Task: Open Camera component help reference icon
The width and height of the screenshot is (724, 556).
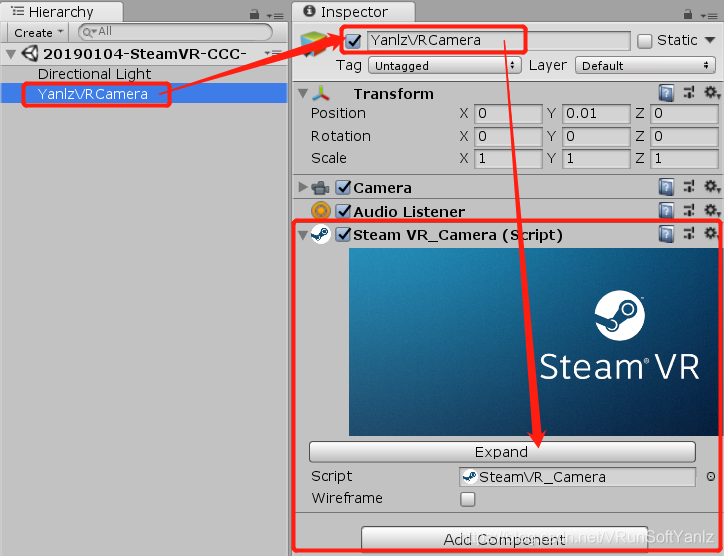Action: click(x=666, y=187)
